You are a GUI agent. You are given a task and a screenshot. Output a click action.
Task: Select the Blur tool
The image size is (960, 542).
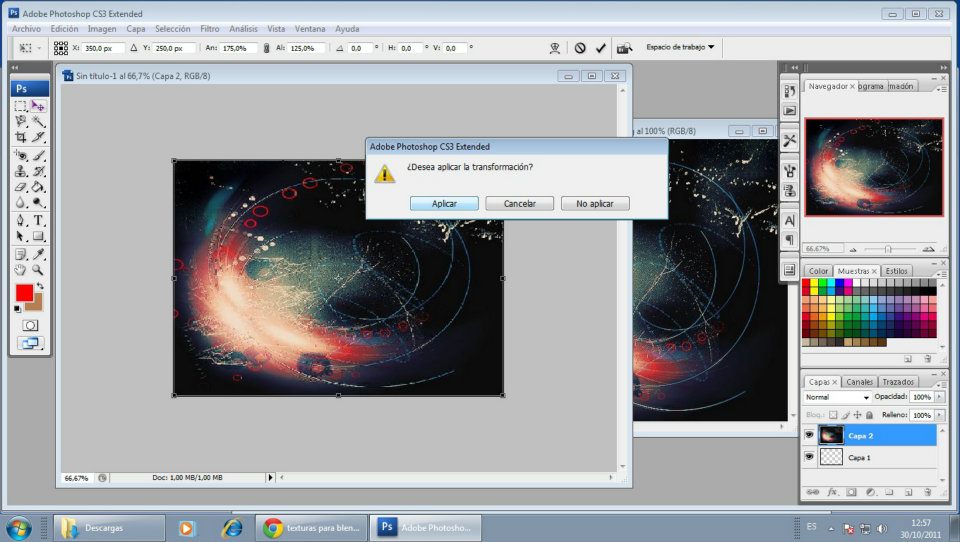(x=21, y=202)
